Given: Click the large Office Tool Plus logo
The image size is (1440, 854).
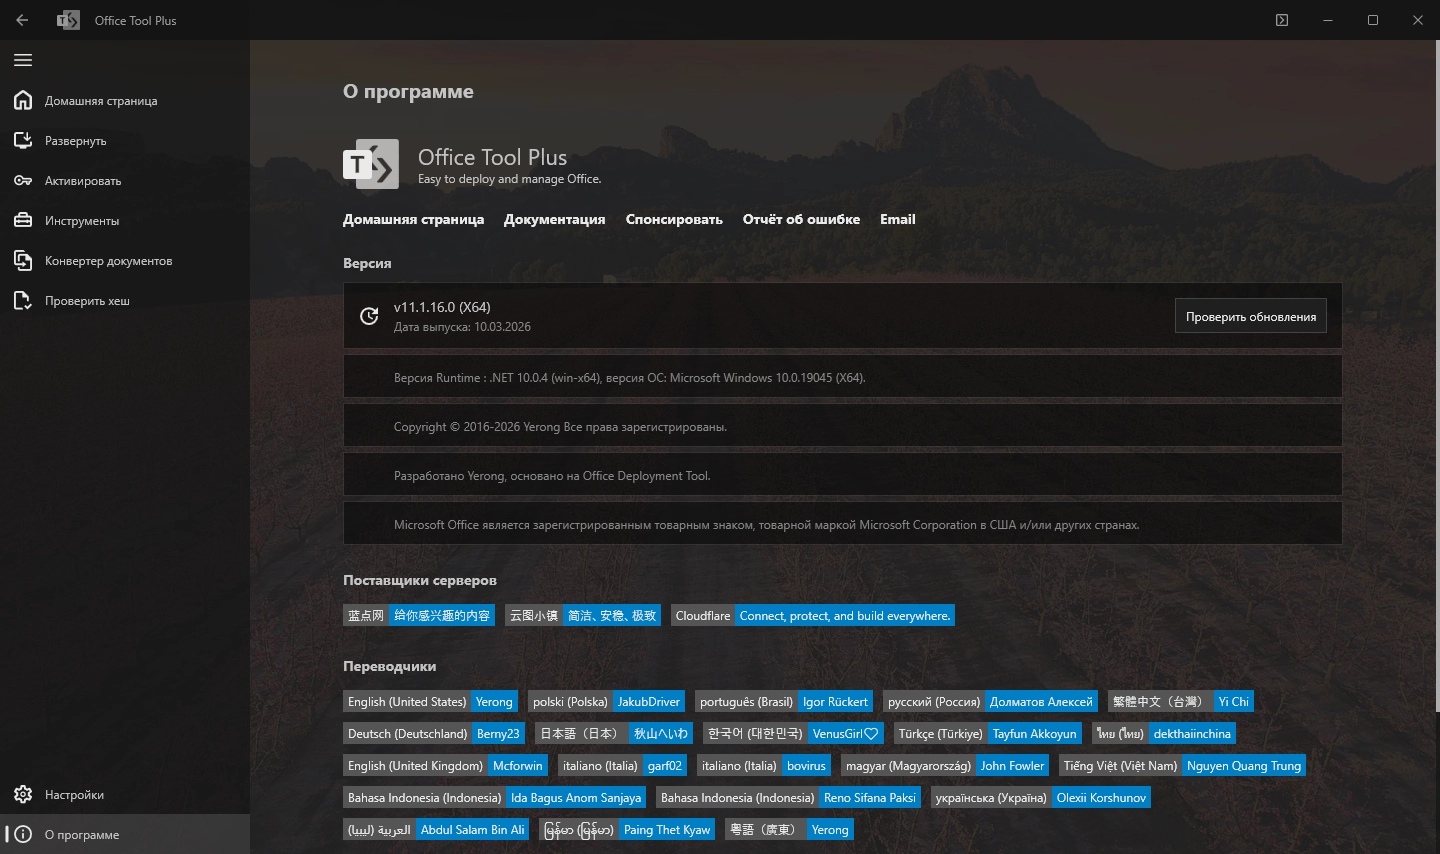Looking at the screenshot, I should 371,164.
